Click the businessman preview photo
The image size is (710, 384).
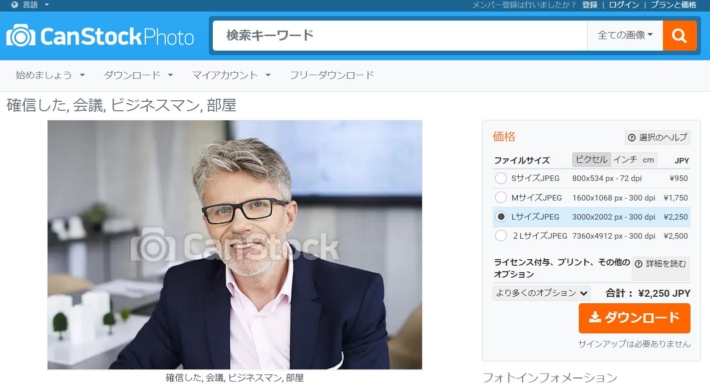coord(235,245)
